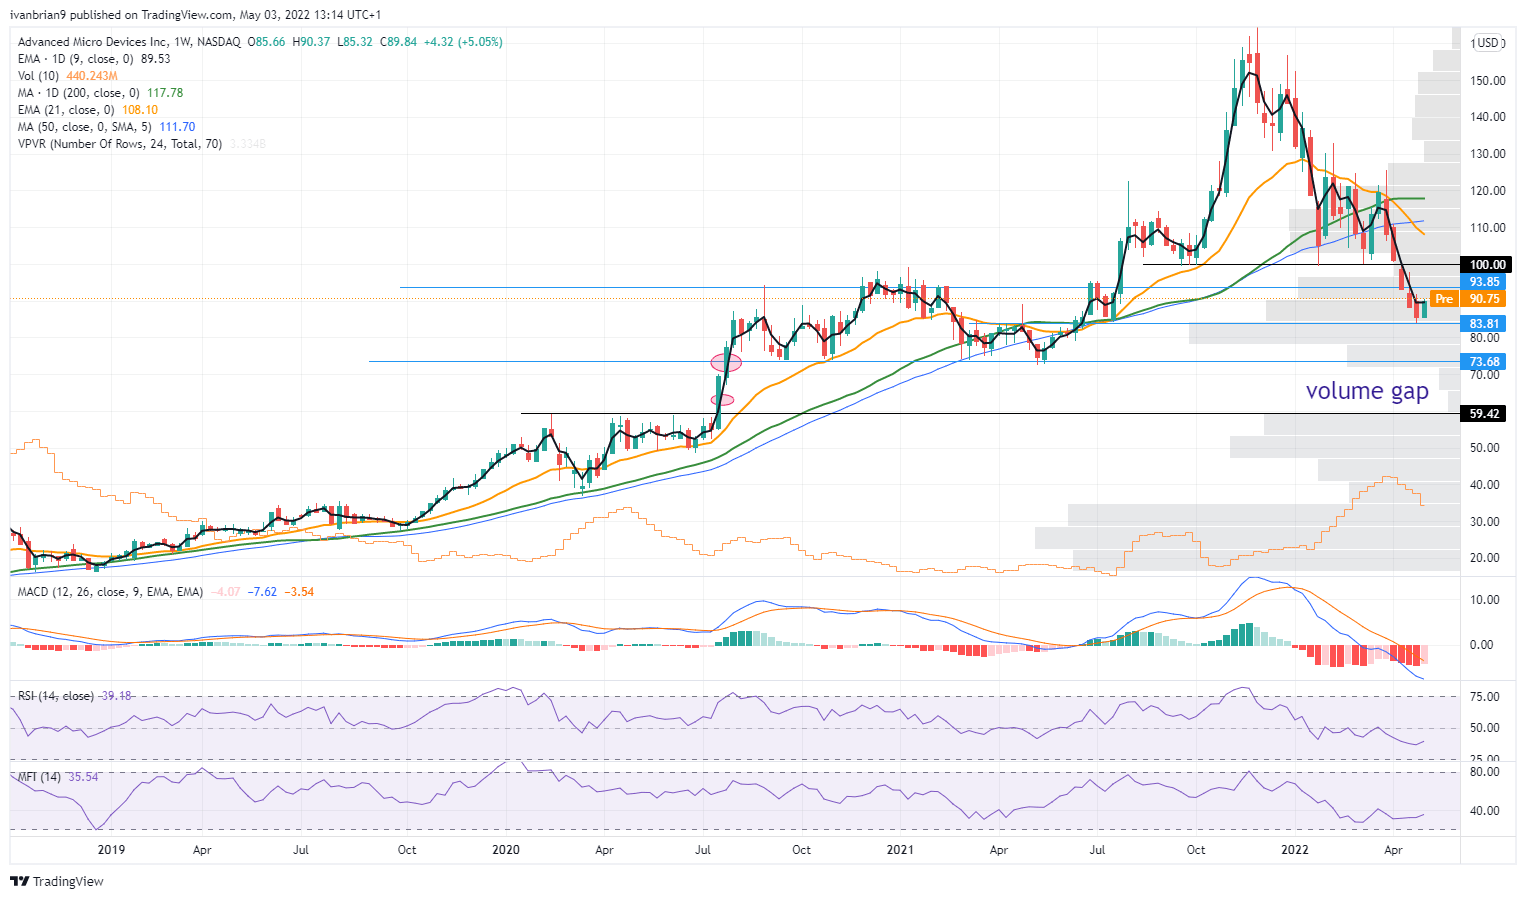Click the 20.00 price axis tick
This screenshot has height=899, width=1526.
click(1485, 558)
